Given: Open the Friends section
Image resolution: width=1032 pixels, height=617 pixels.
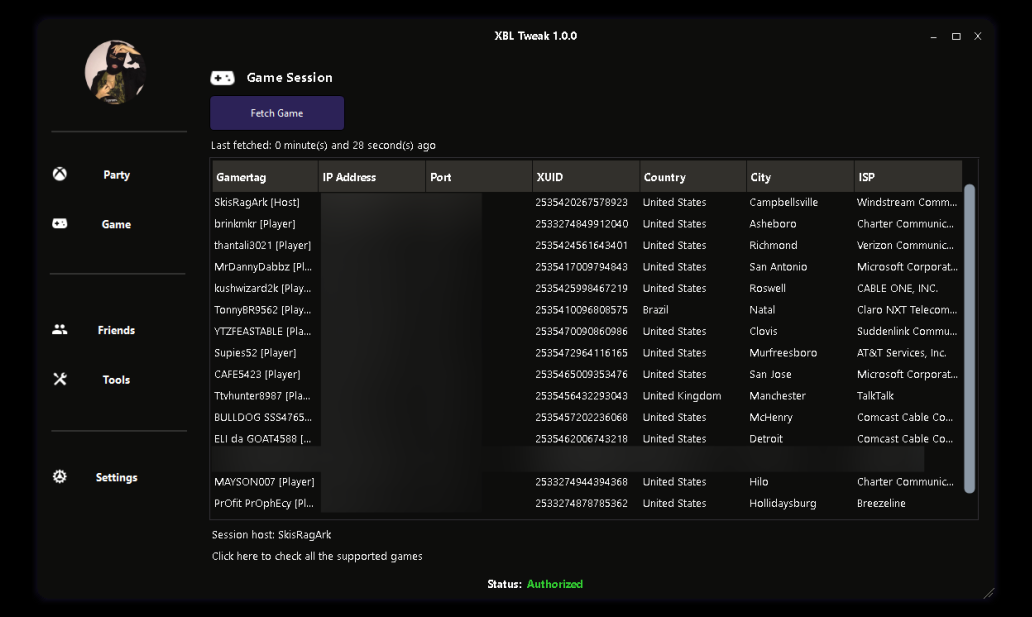Looking at the screenshot, I should pyautogui.click(x=116, y=330).
